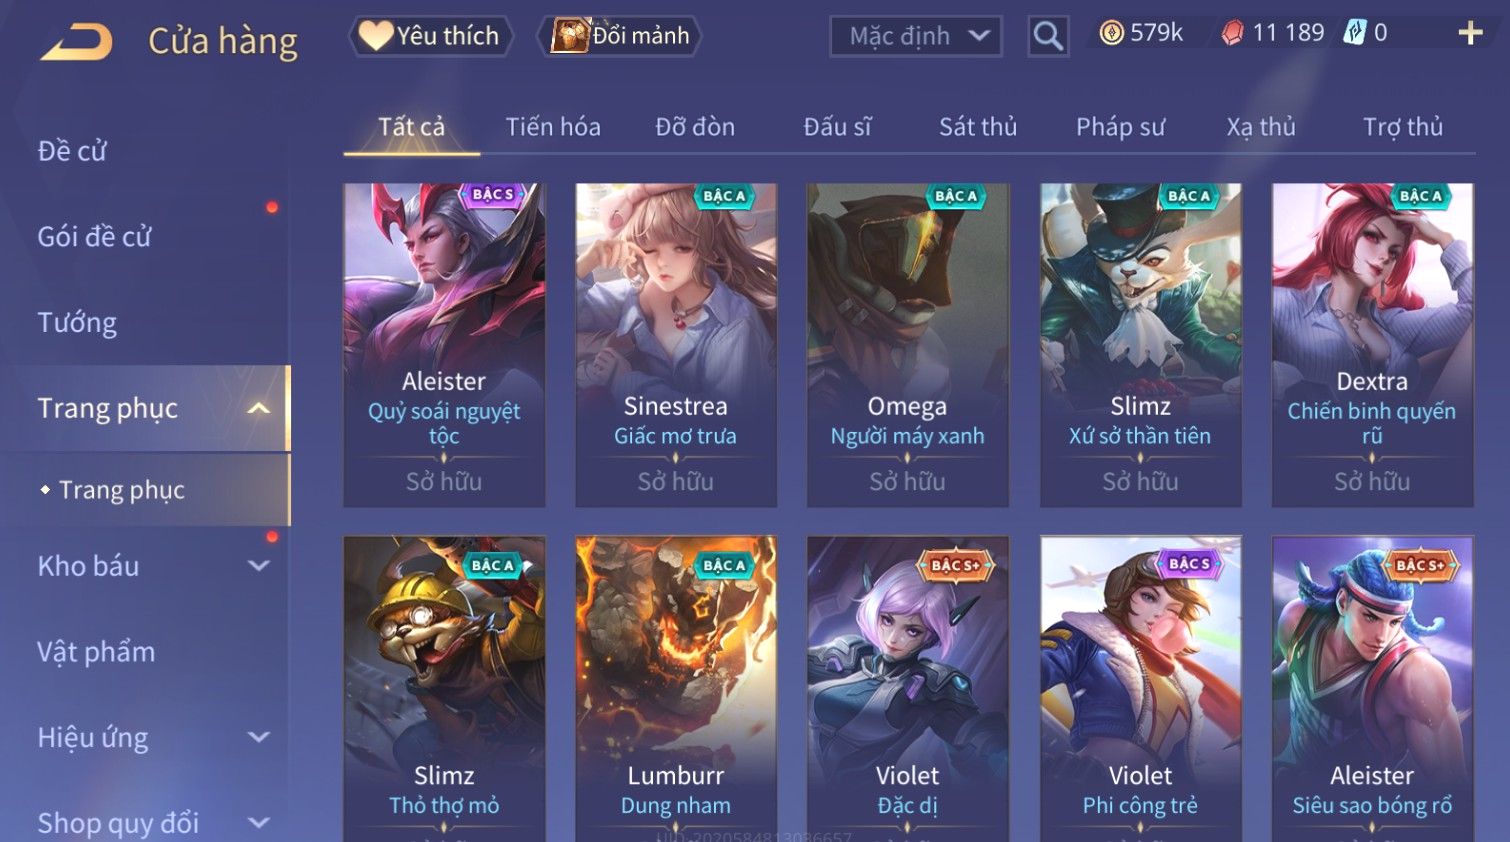Screen dimensions: 1510x842
Task: Open the Mặc định sort dropdown
Action: pyautogui.click(x=916, y=37)
